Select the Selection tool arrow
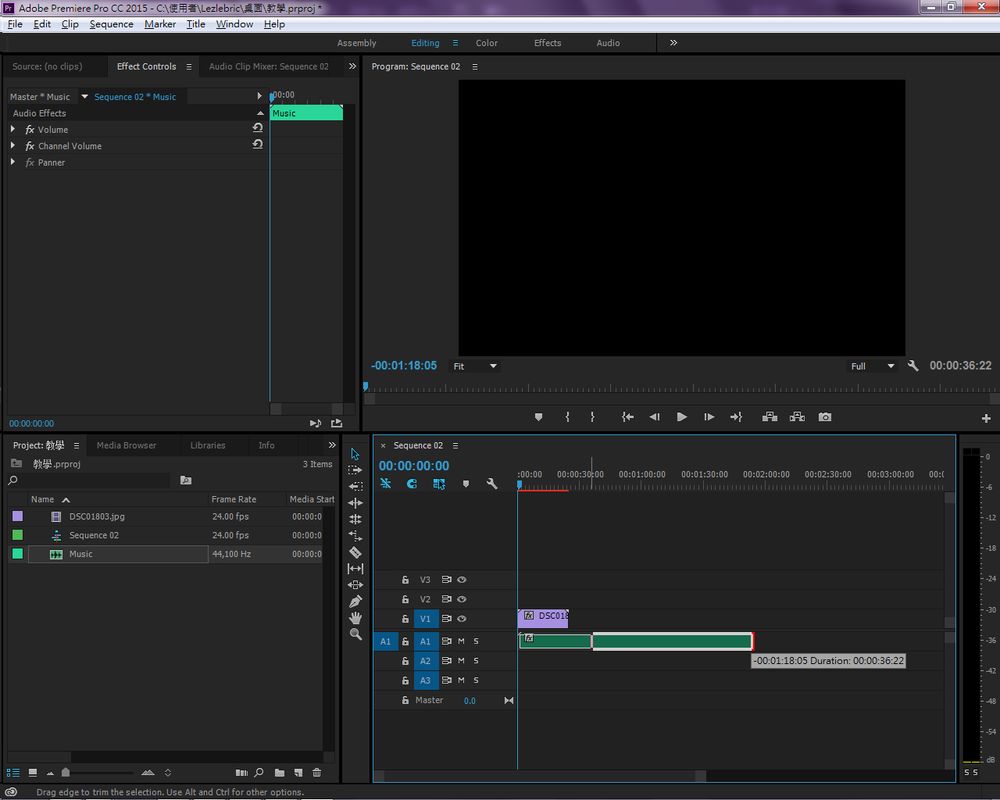Image resolution: width=1000 pixels, height=800 pixels. click(355, 454)
